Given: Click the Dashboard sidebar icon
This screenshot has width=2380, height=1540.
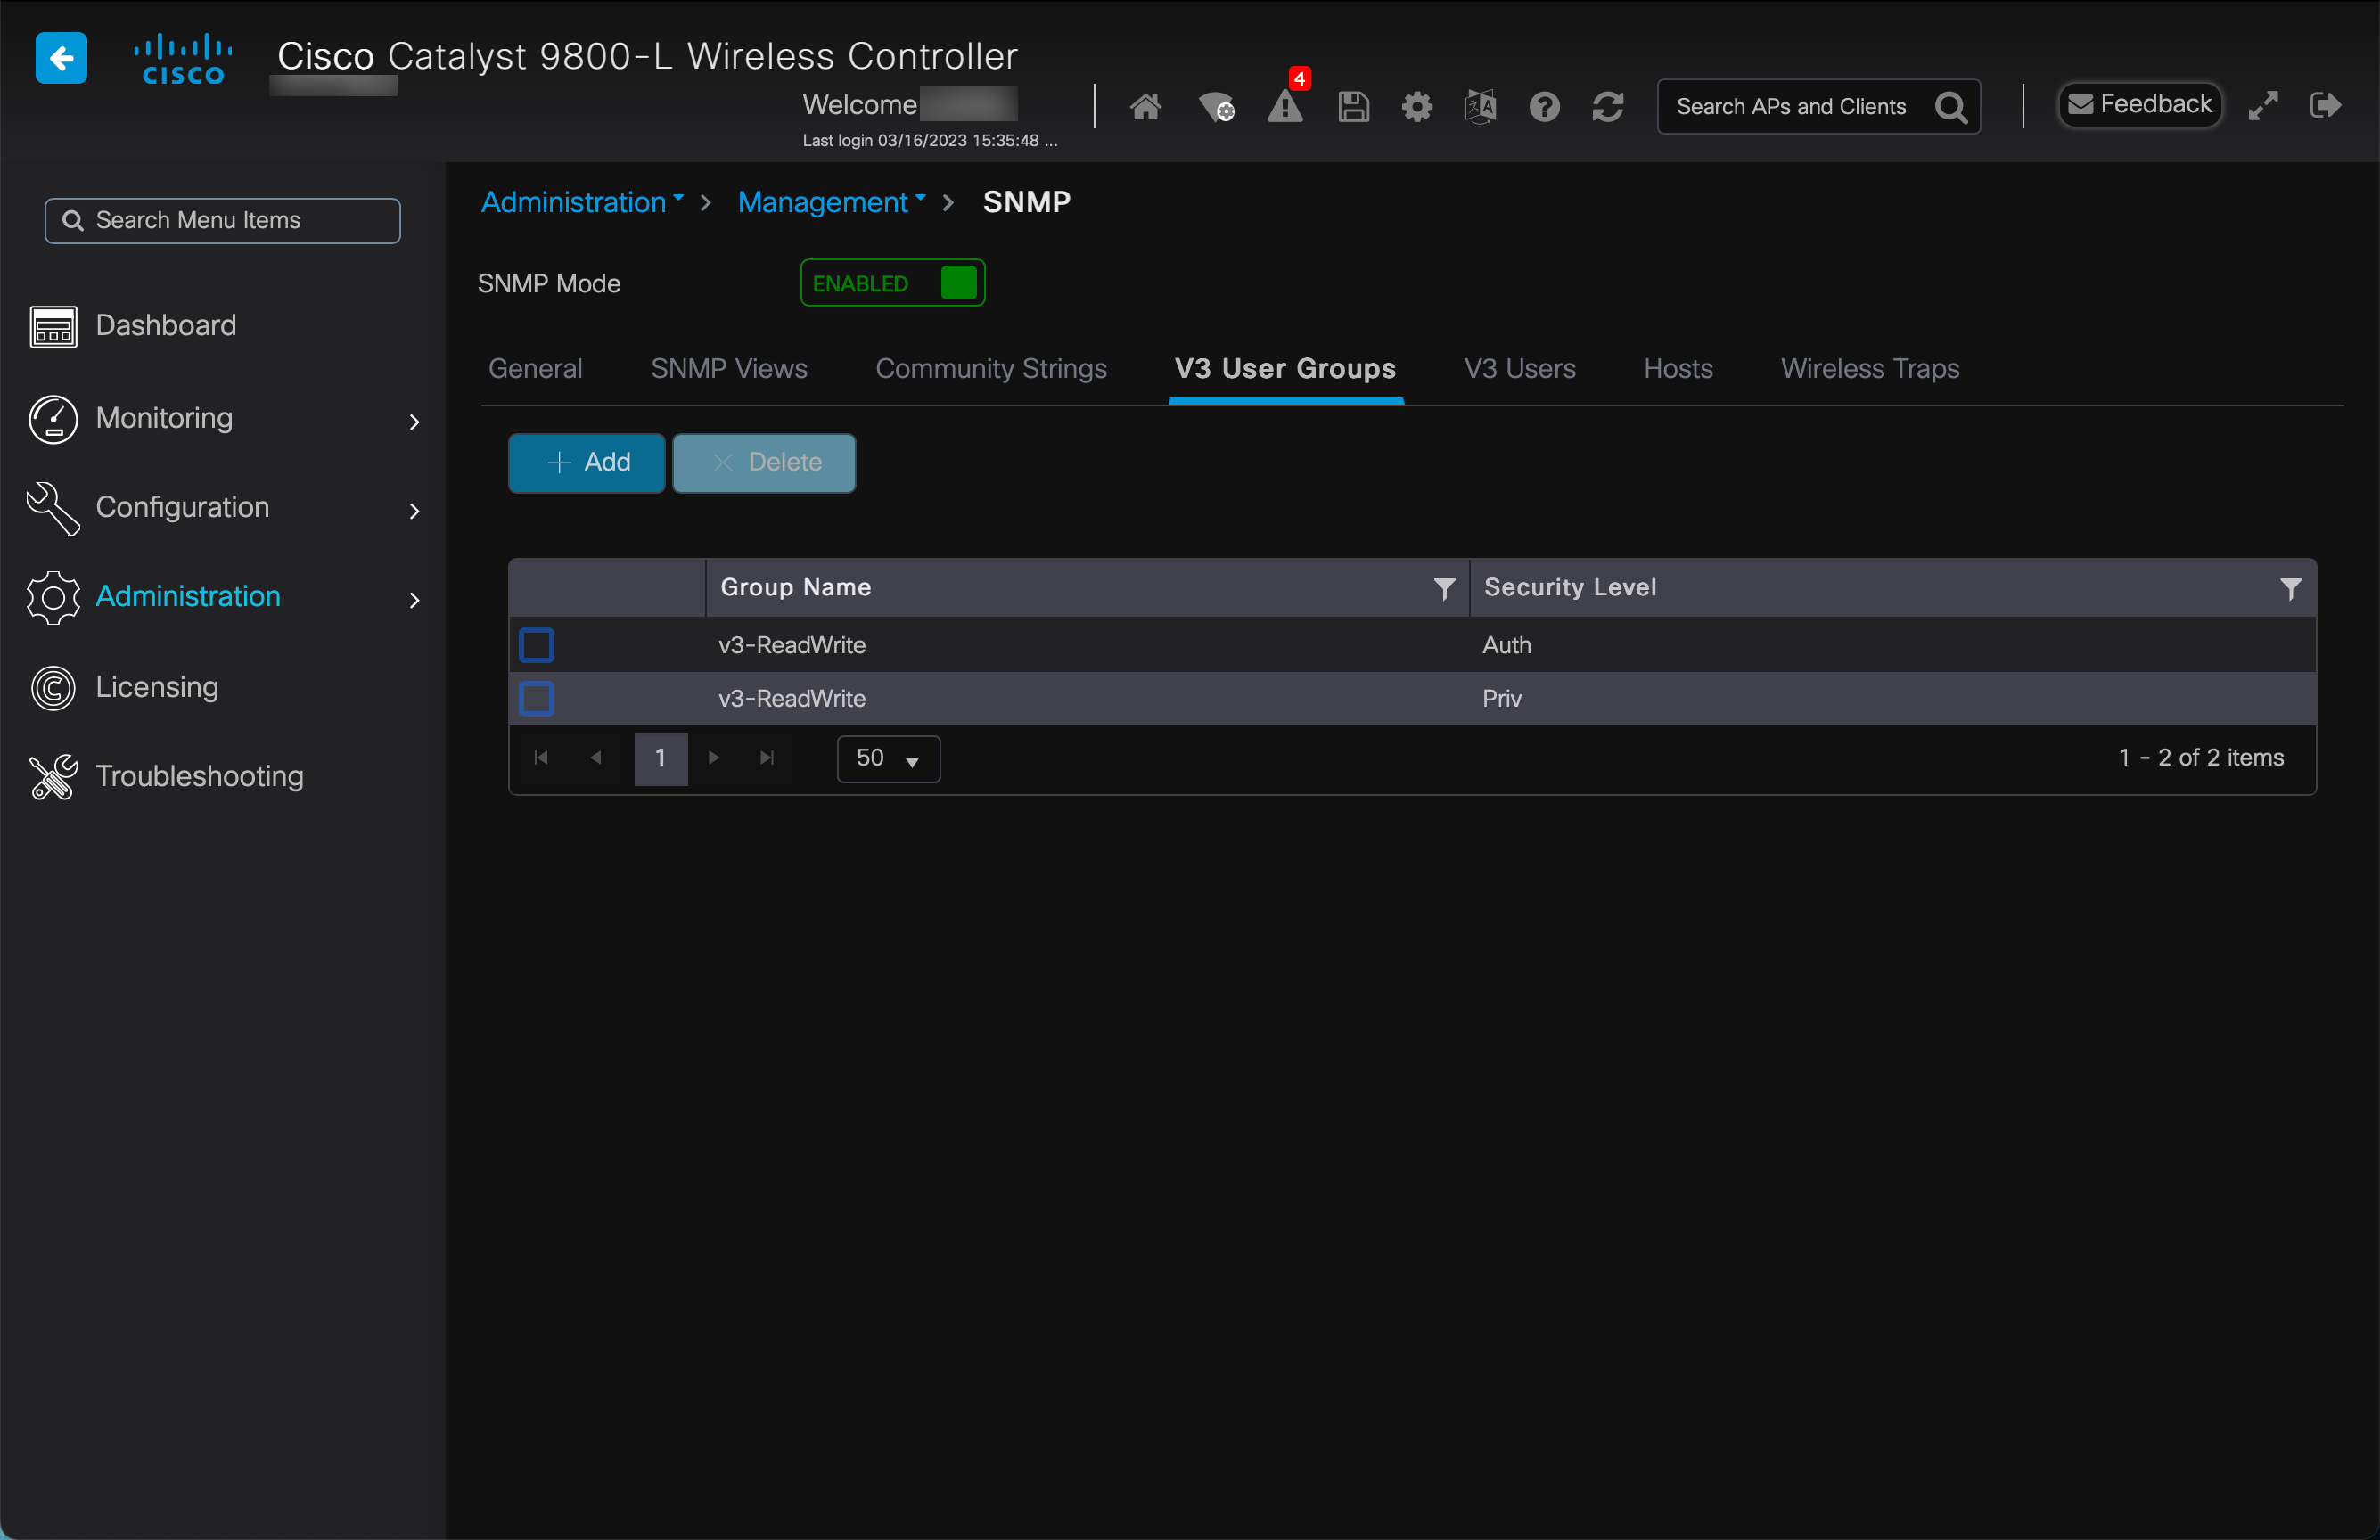Looking at the screenshot, I should pyautogui.click(x=53, y=326).
